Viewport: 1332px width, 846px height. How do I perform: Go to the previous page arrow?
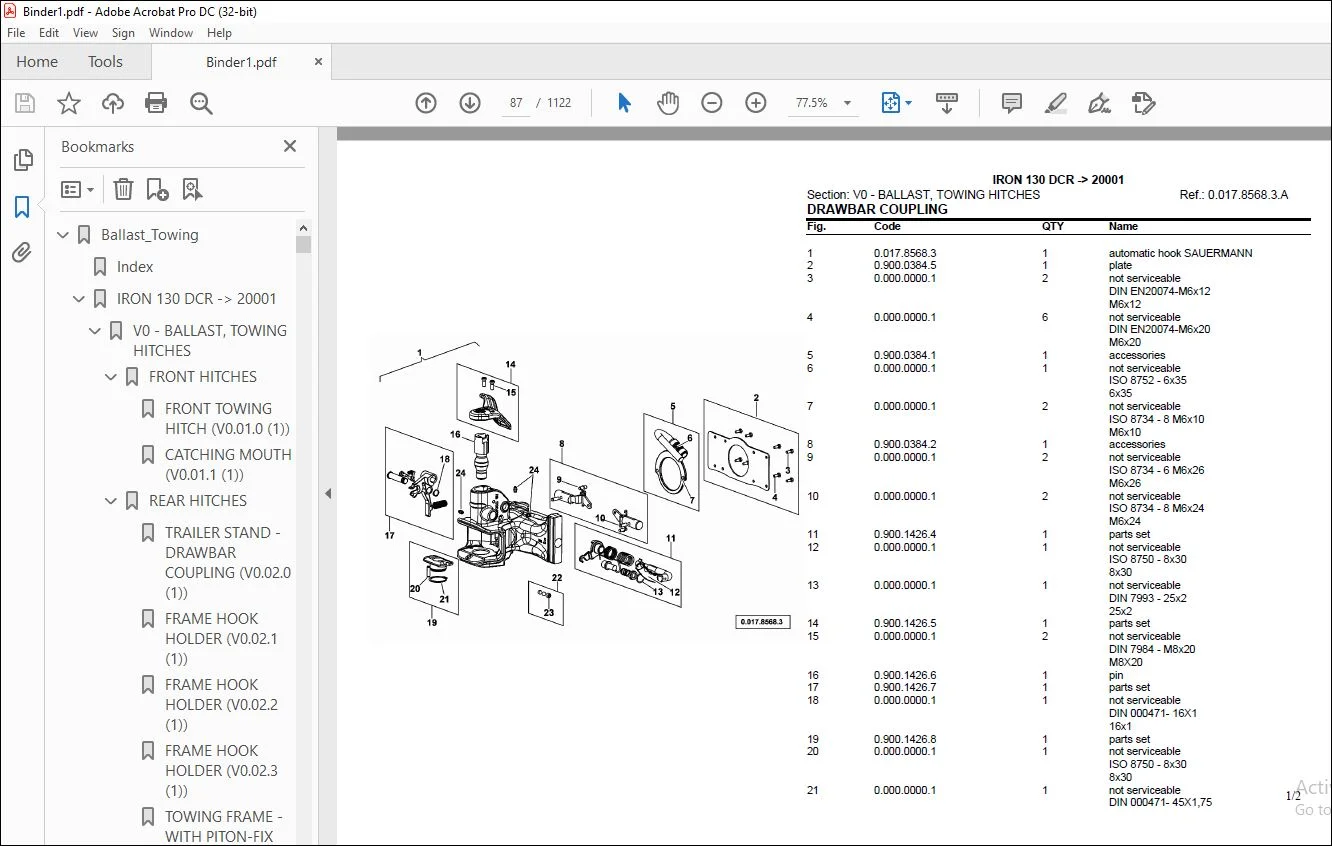[x=426, y=103]
